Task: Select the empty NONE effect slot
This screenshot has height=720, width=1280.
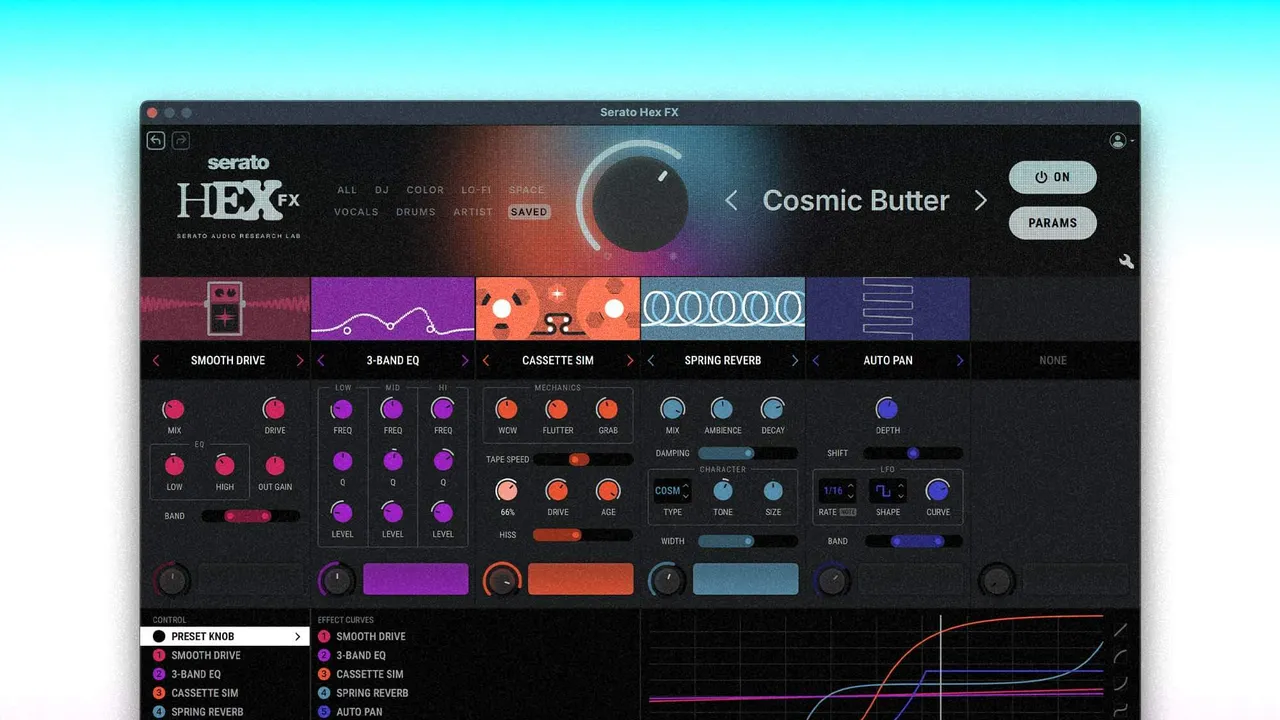Action: [x=1053, y=360]
